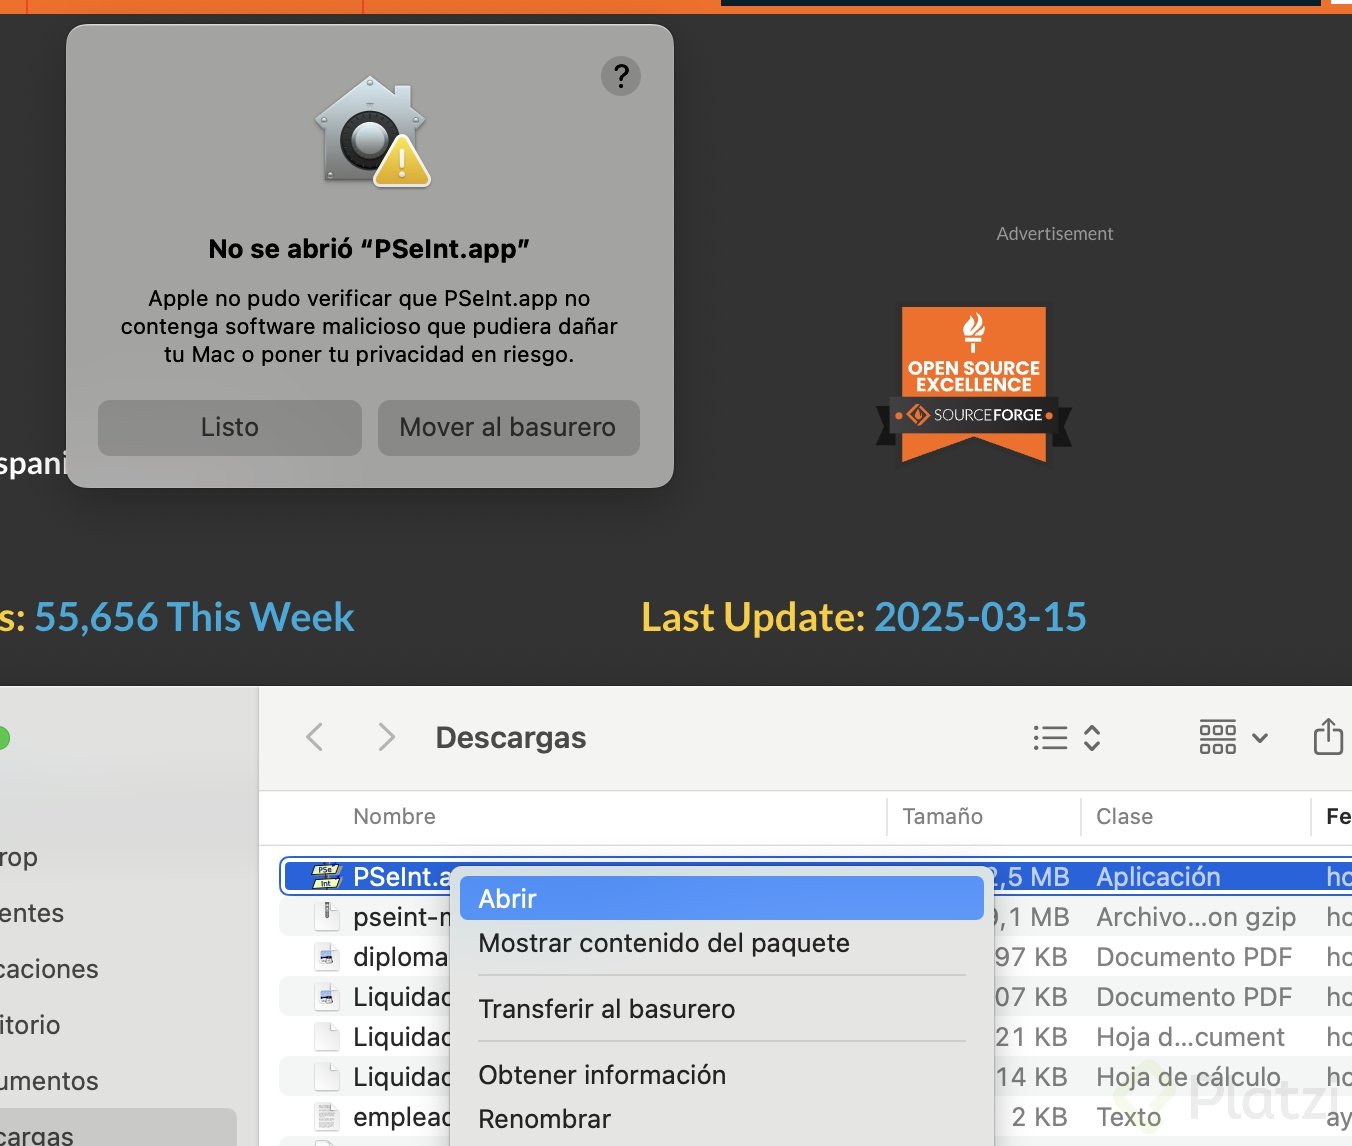Open Aplicaciones in the Finder sidebar
The width and height of the screenshot is (1352, 1146).
coord(49,969)
